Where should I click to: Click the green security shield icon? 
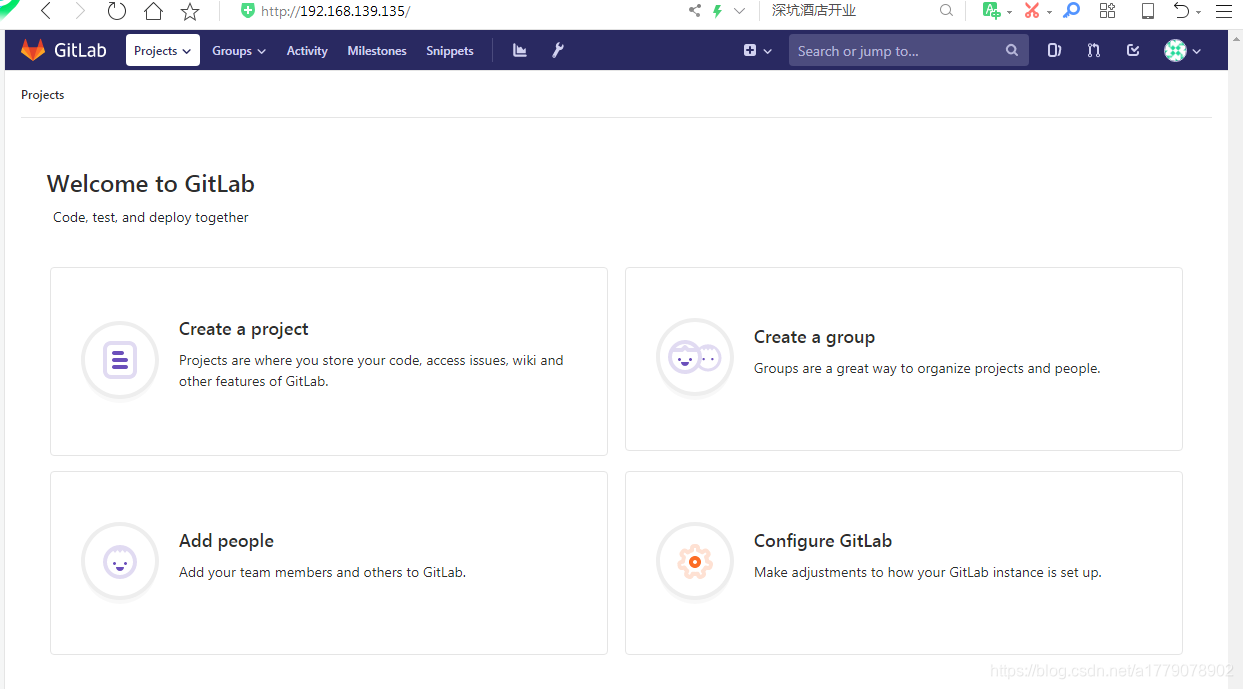248,11
